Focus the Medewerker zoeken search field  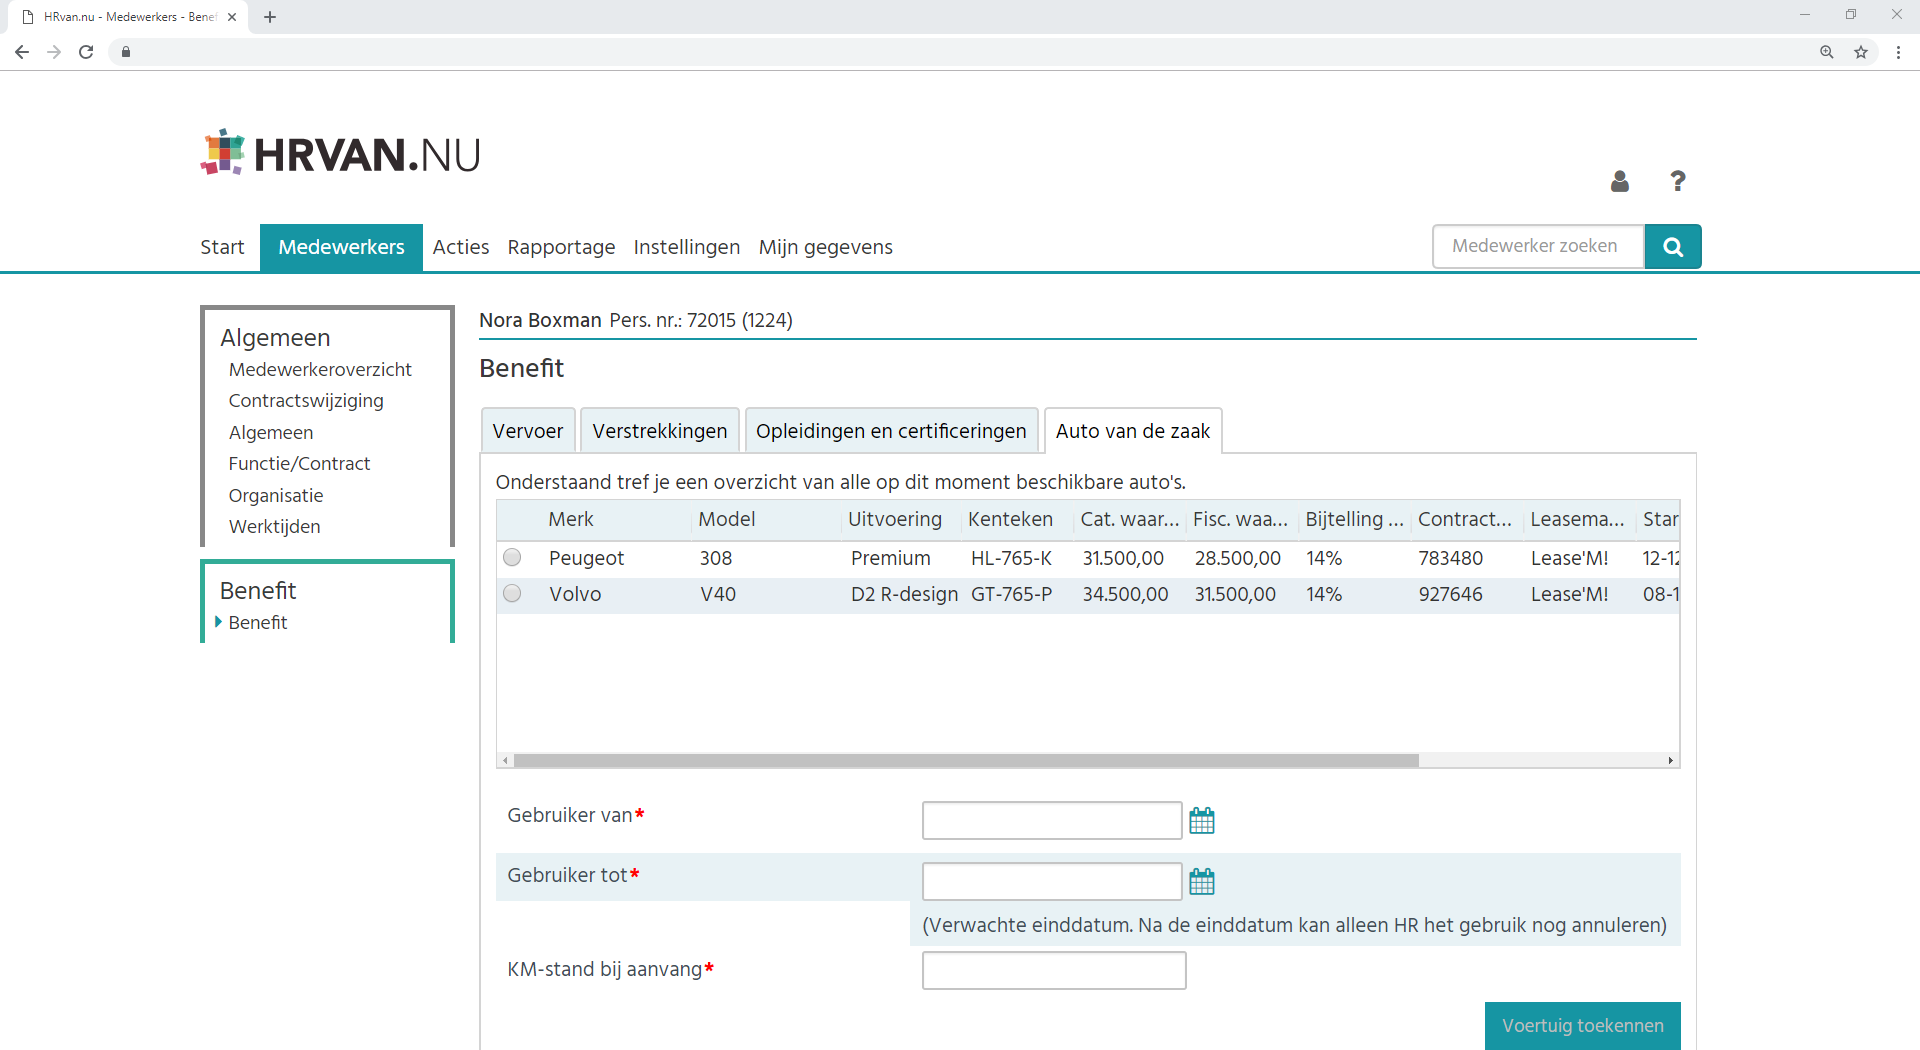1539,247
